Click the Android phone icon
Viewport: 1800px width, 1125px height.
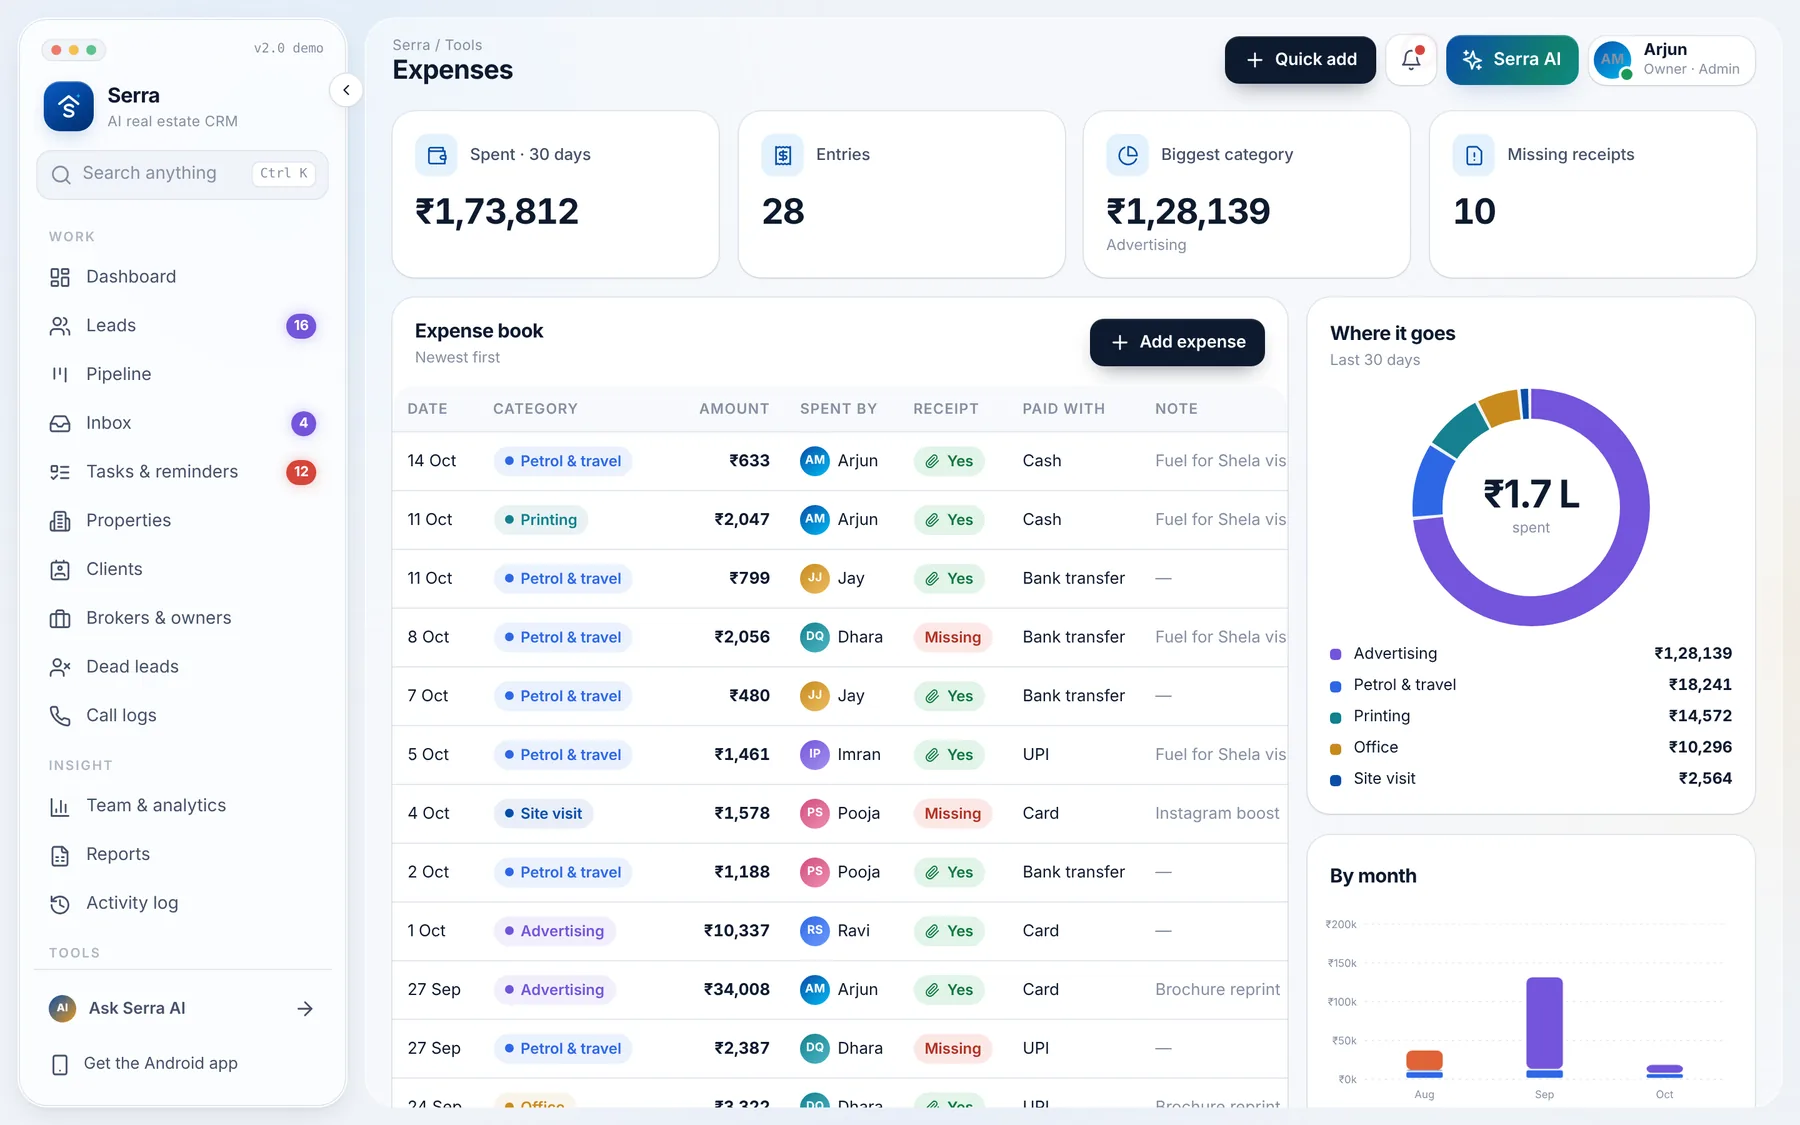[x=60, y=1065]
